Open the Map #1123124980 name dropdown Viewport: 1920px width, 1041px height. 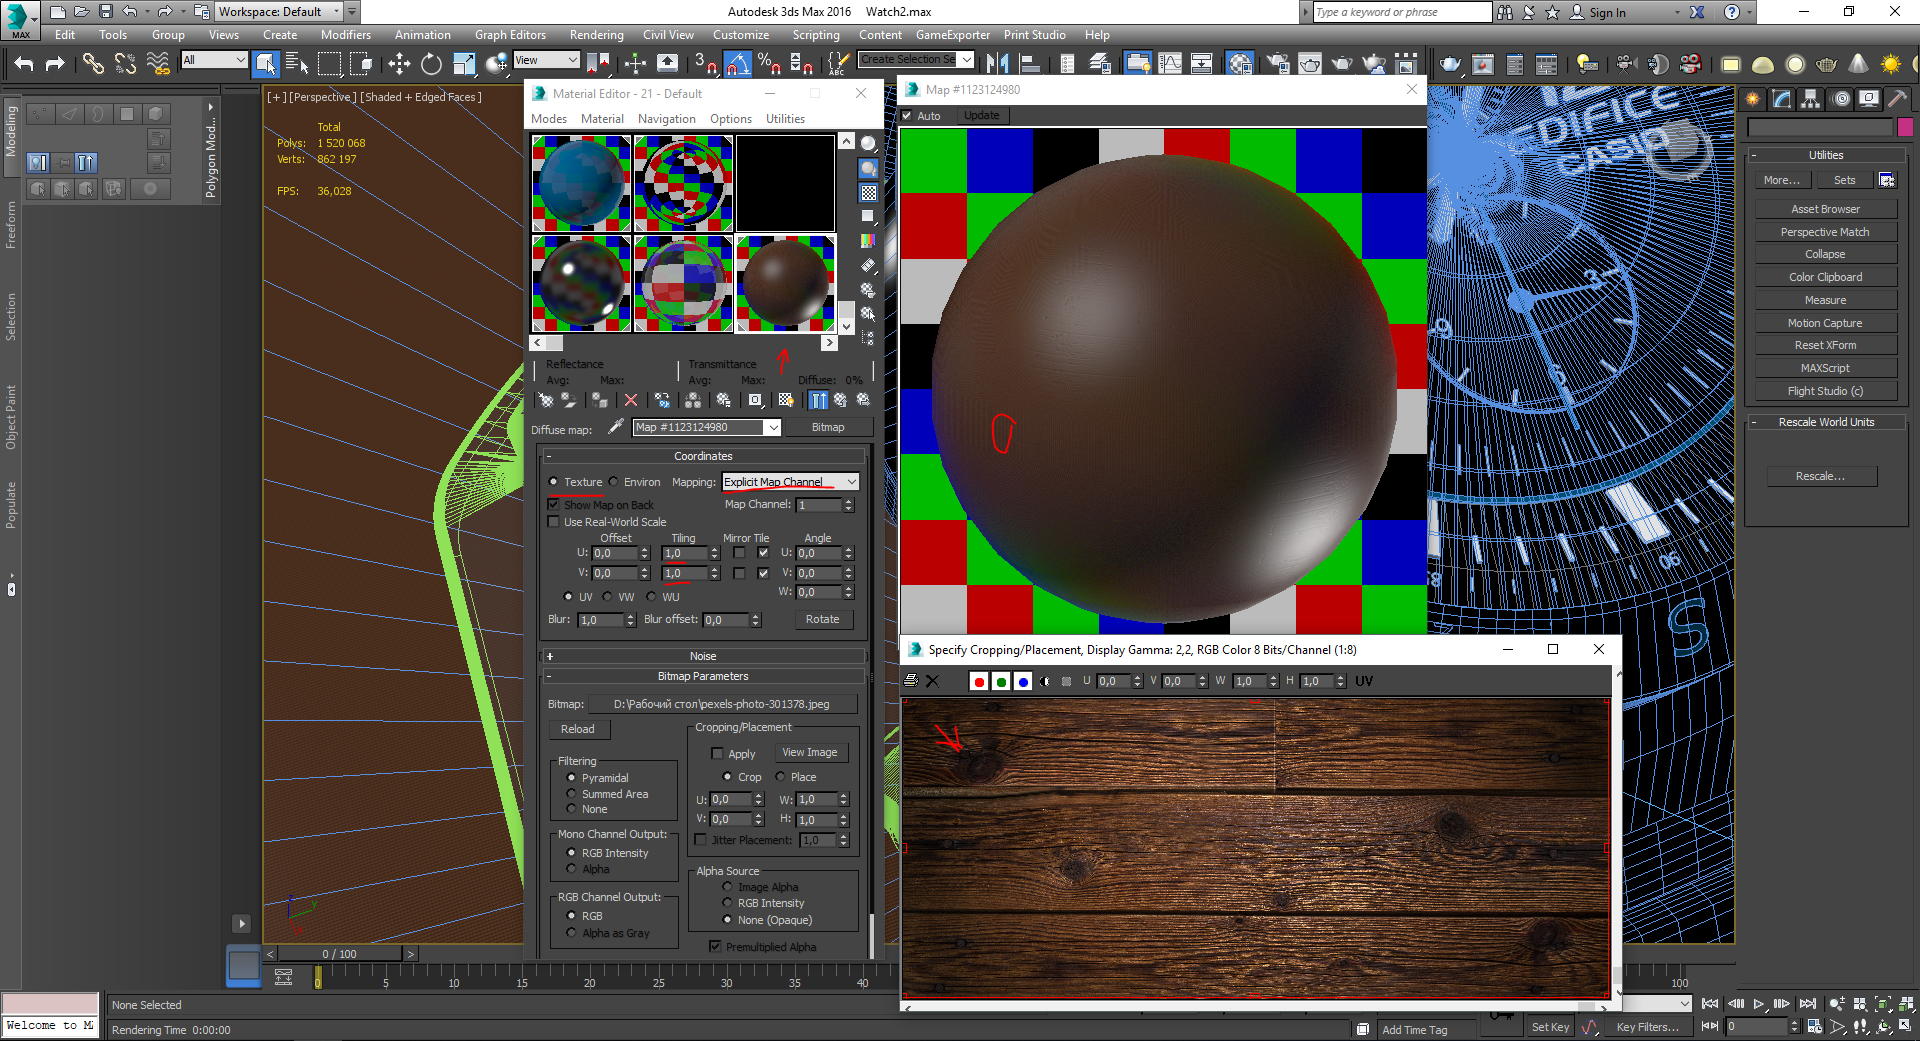[x=773, y=427]
